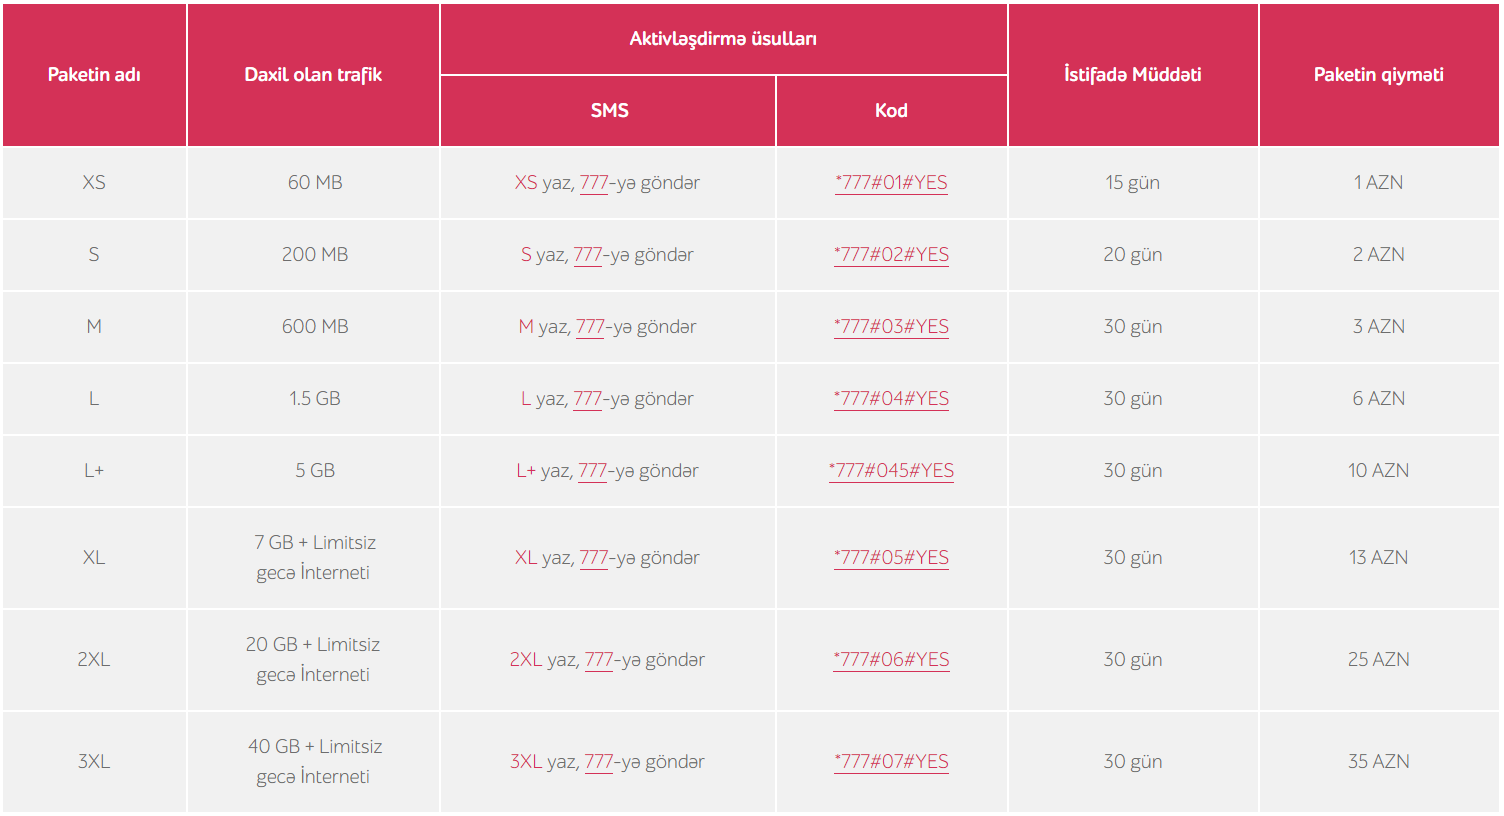Click the *777#02#YES code link
Screen dimensions: 1504x816
pos(891,255)
